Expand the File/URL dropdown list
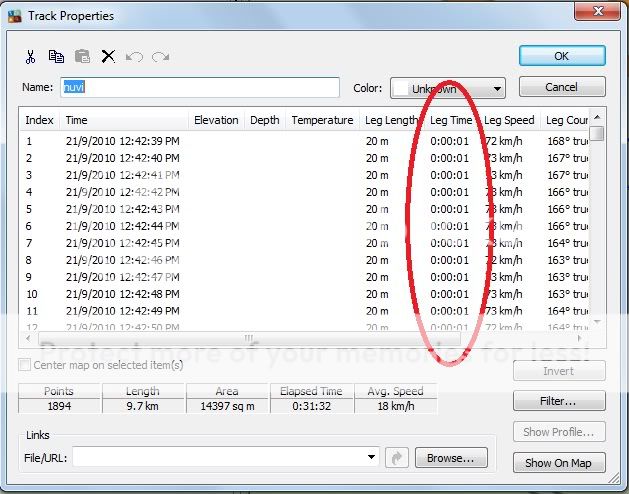 [x=372, y=458]
